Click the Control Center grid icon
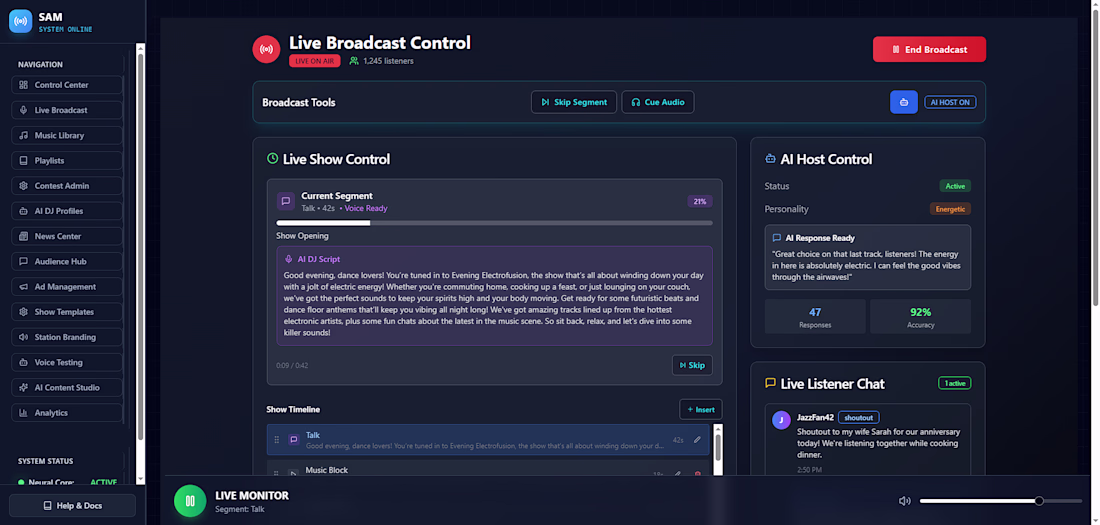1100x525 pixels. coord(23,85)
